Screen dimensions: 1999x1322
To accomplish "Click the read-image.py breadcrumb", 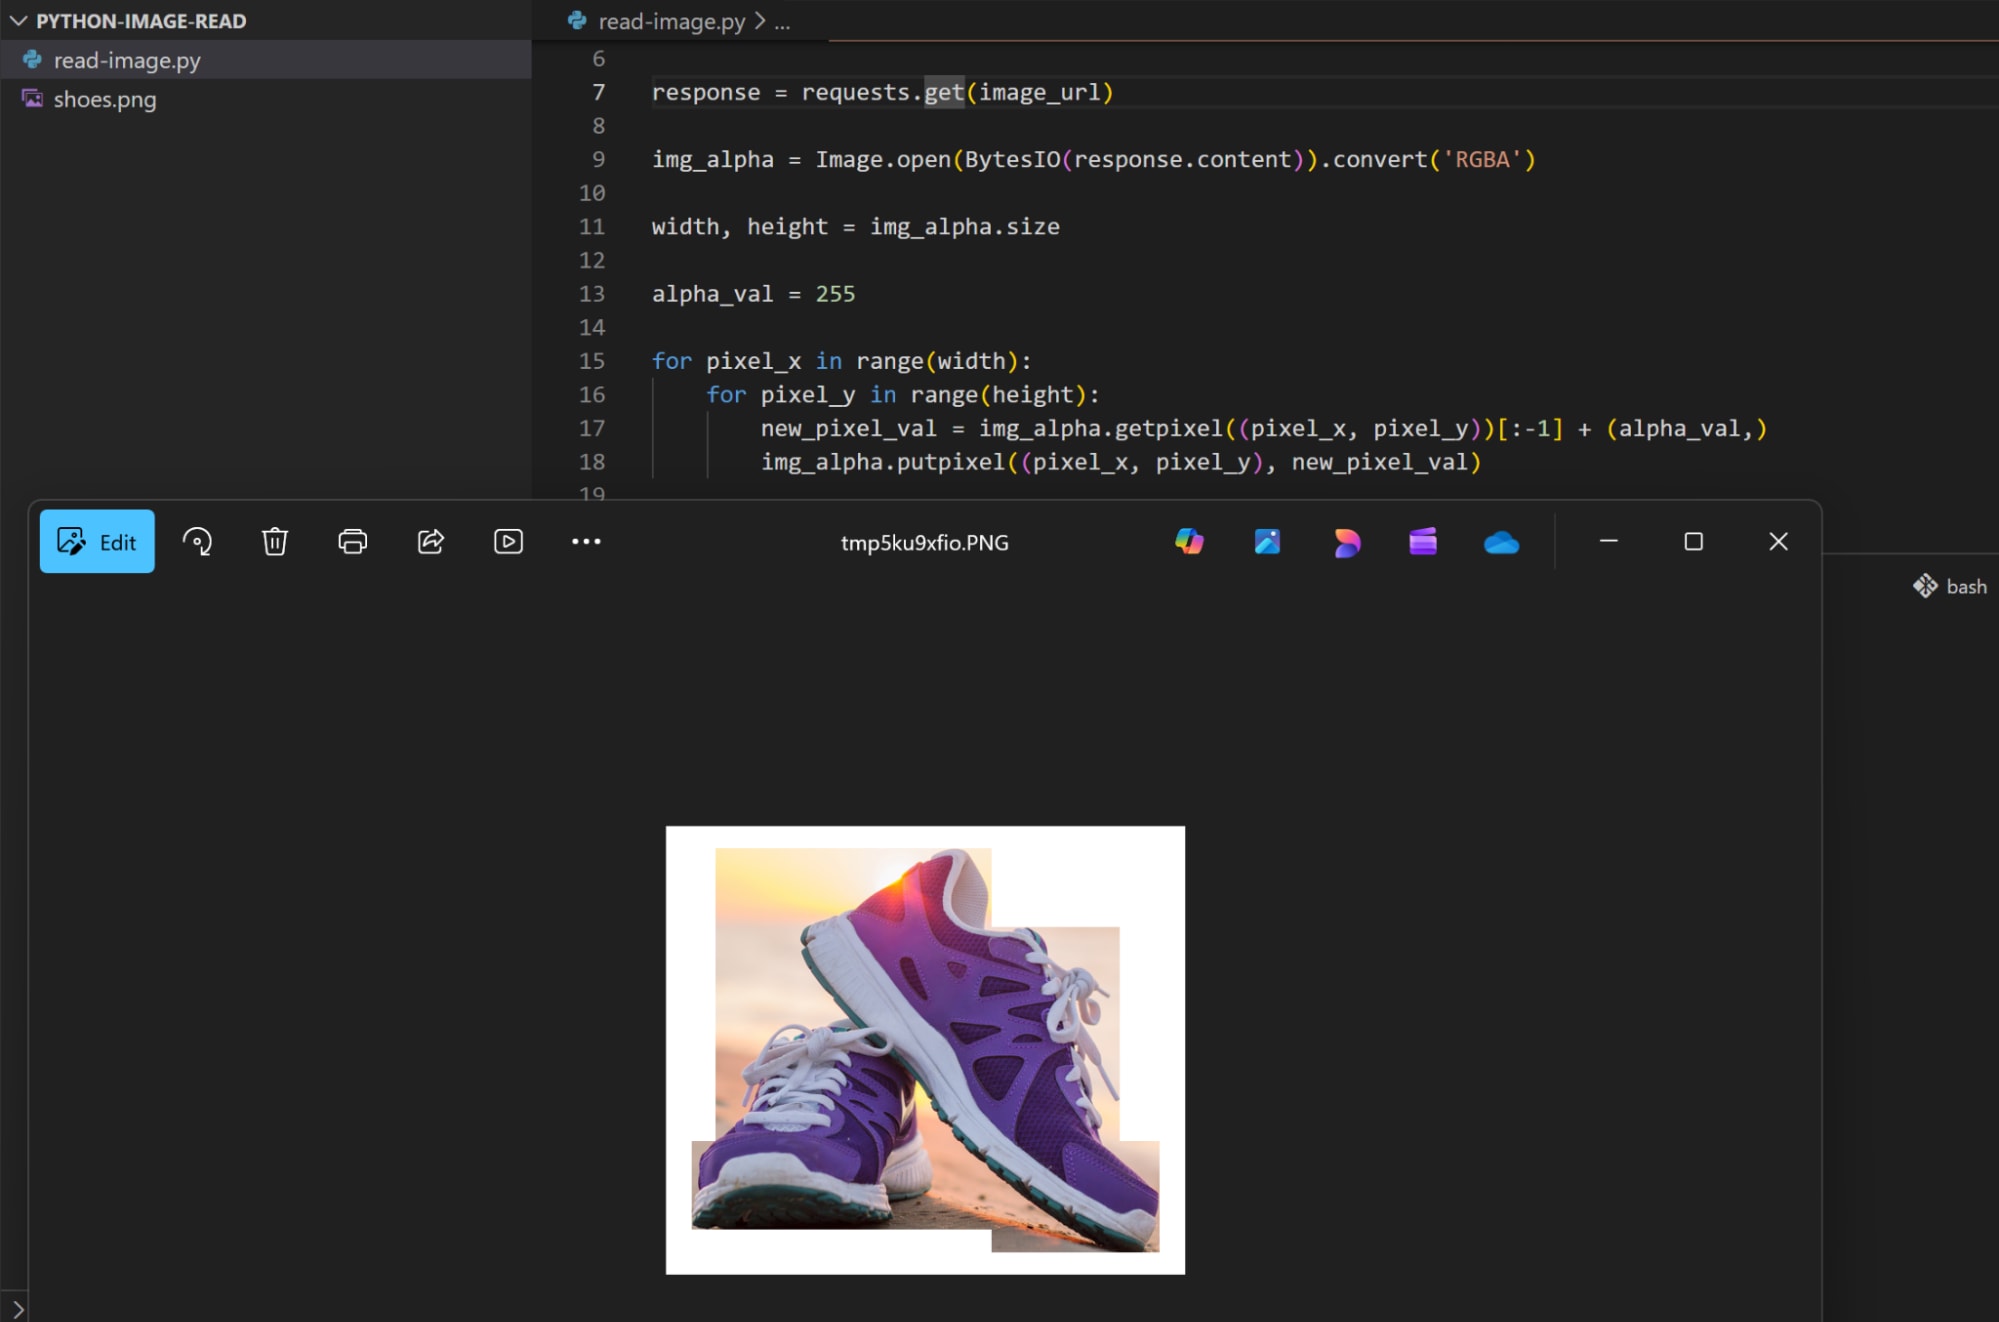I will pyautogui.click(x=671, y=21).
